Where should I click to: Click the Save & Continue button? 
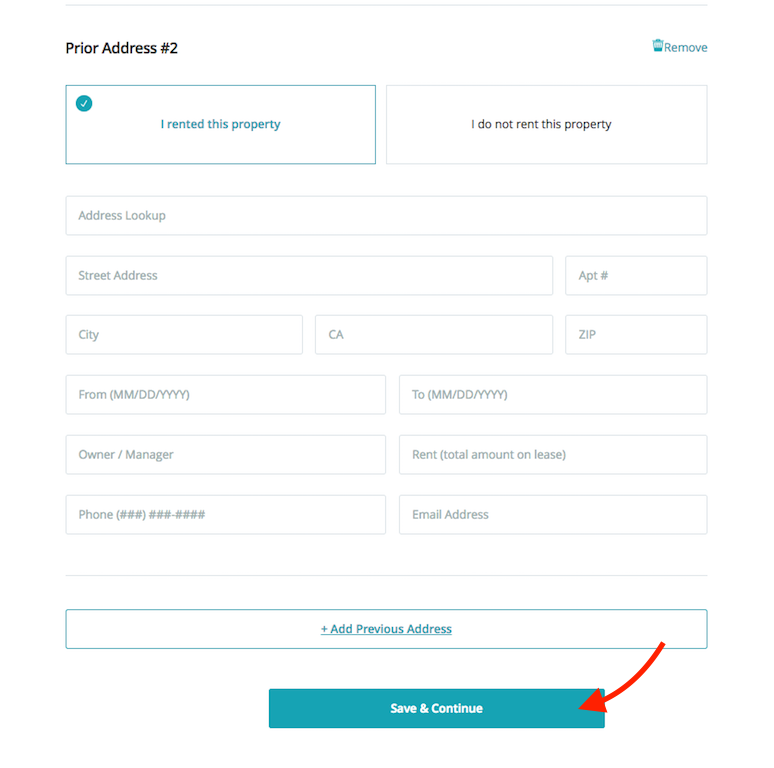(436, 708)
